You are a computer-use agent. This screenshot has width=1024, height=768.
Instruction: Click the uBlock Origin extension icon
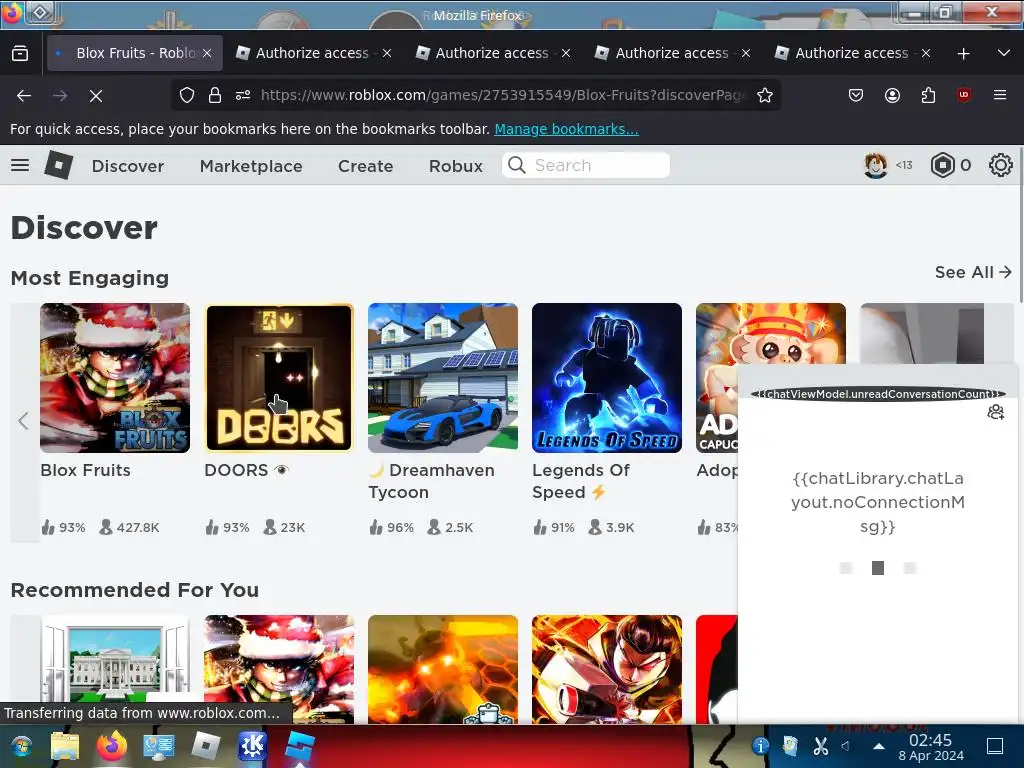click(964, 95)
